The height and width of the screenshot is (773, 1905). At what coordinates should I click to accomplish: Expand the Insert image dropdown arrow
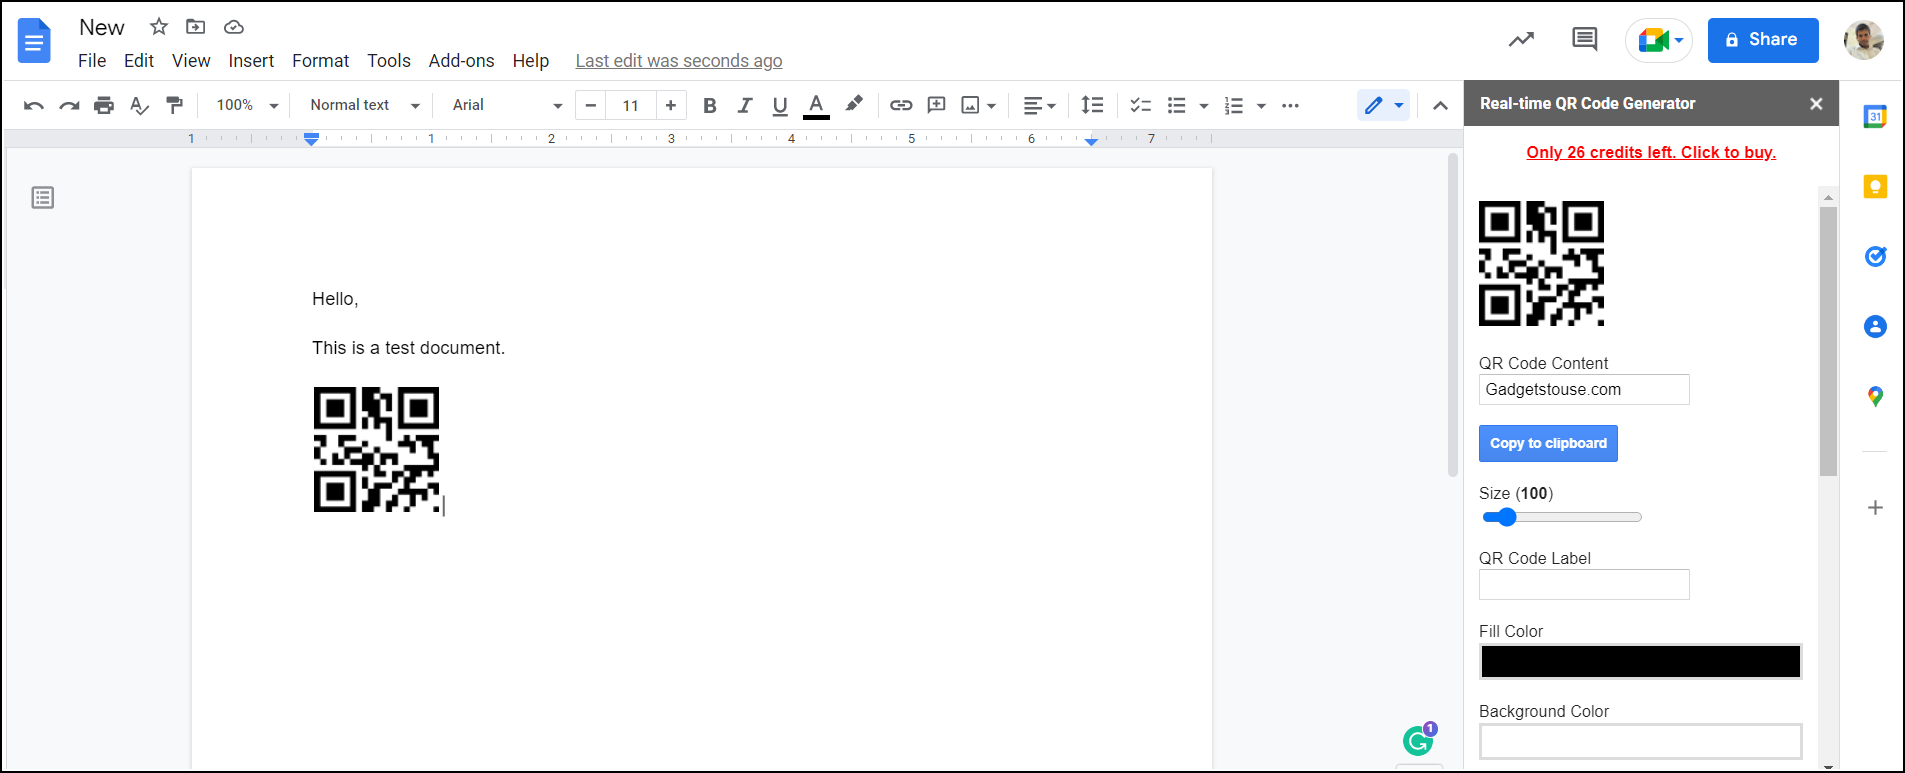(x=992, y=106)
